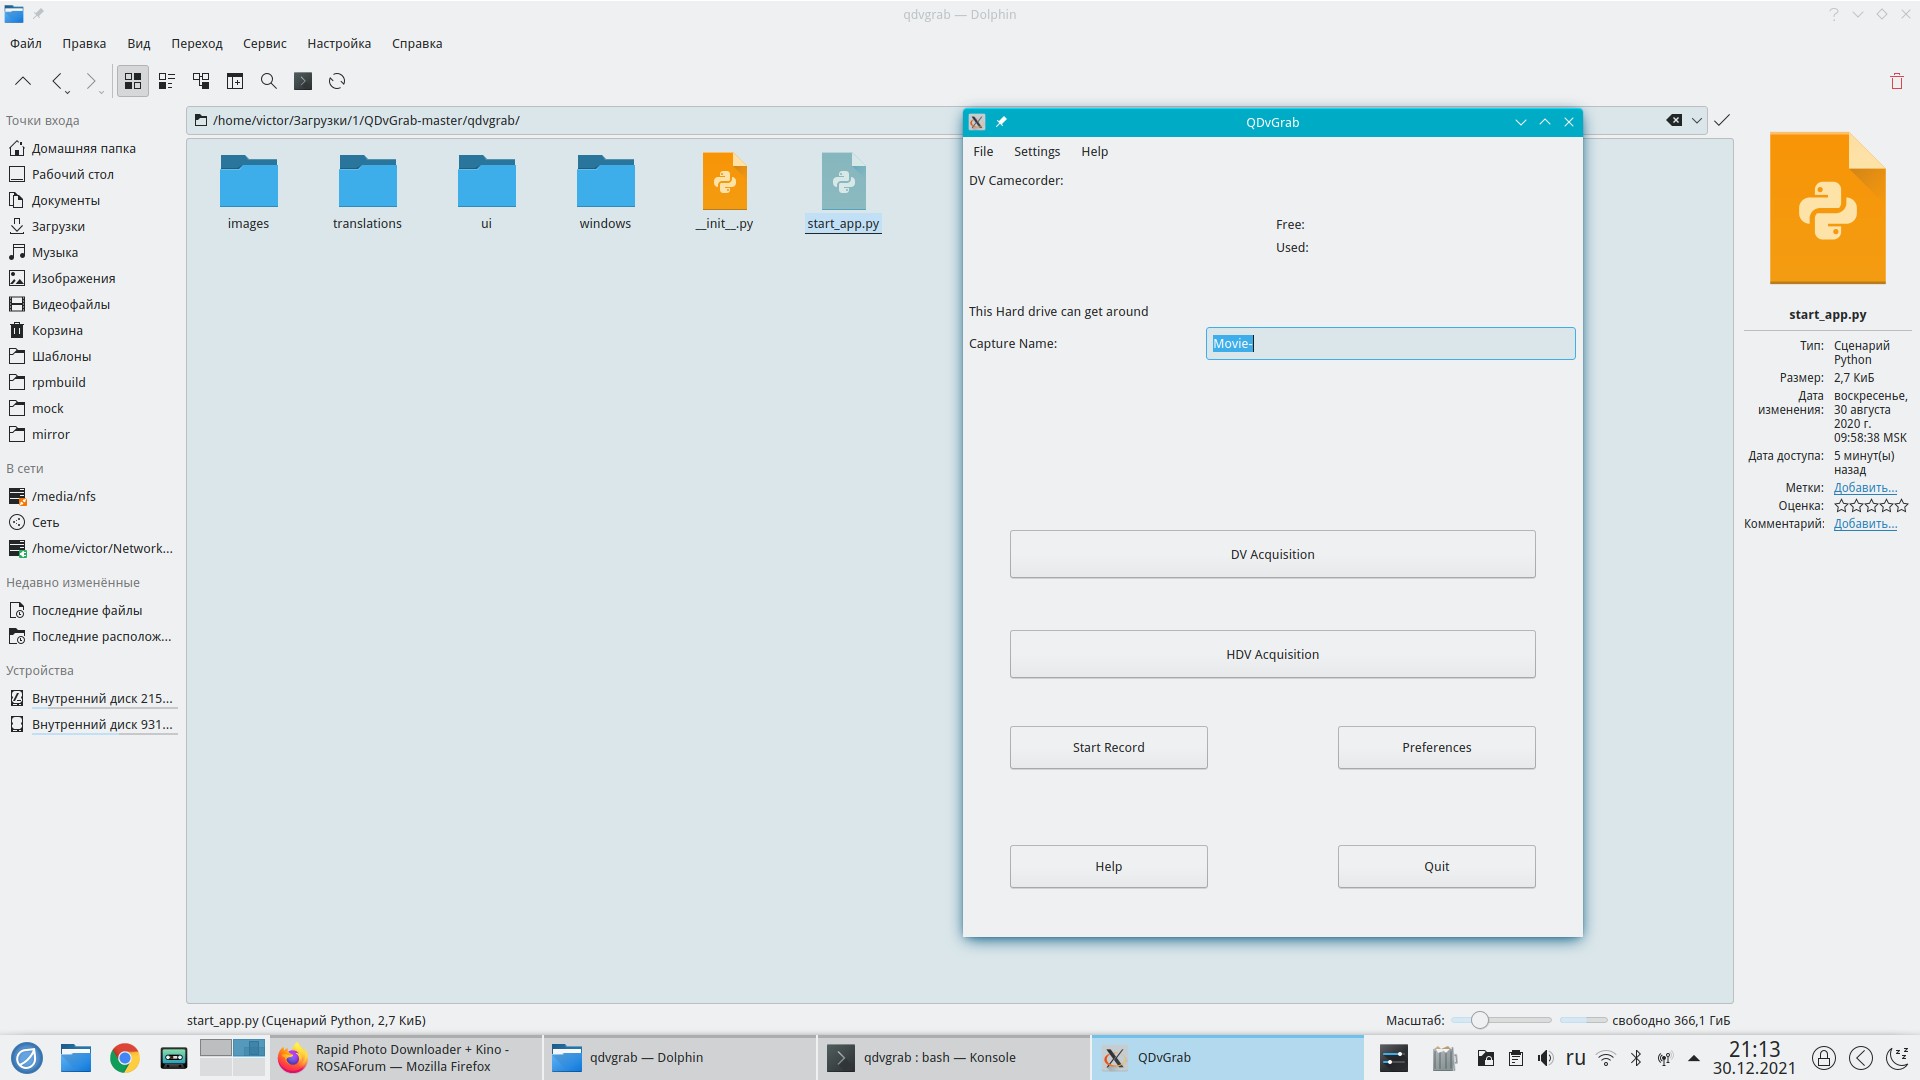Image resolution: width=1920 pixels, height=1080 pixels.
Task: Open Dolphin Сервис menu
Action: [x=264, y=43]
